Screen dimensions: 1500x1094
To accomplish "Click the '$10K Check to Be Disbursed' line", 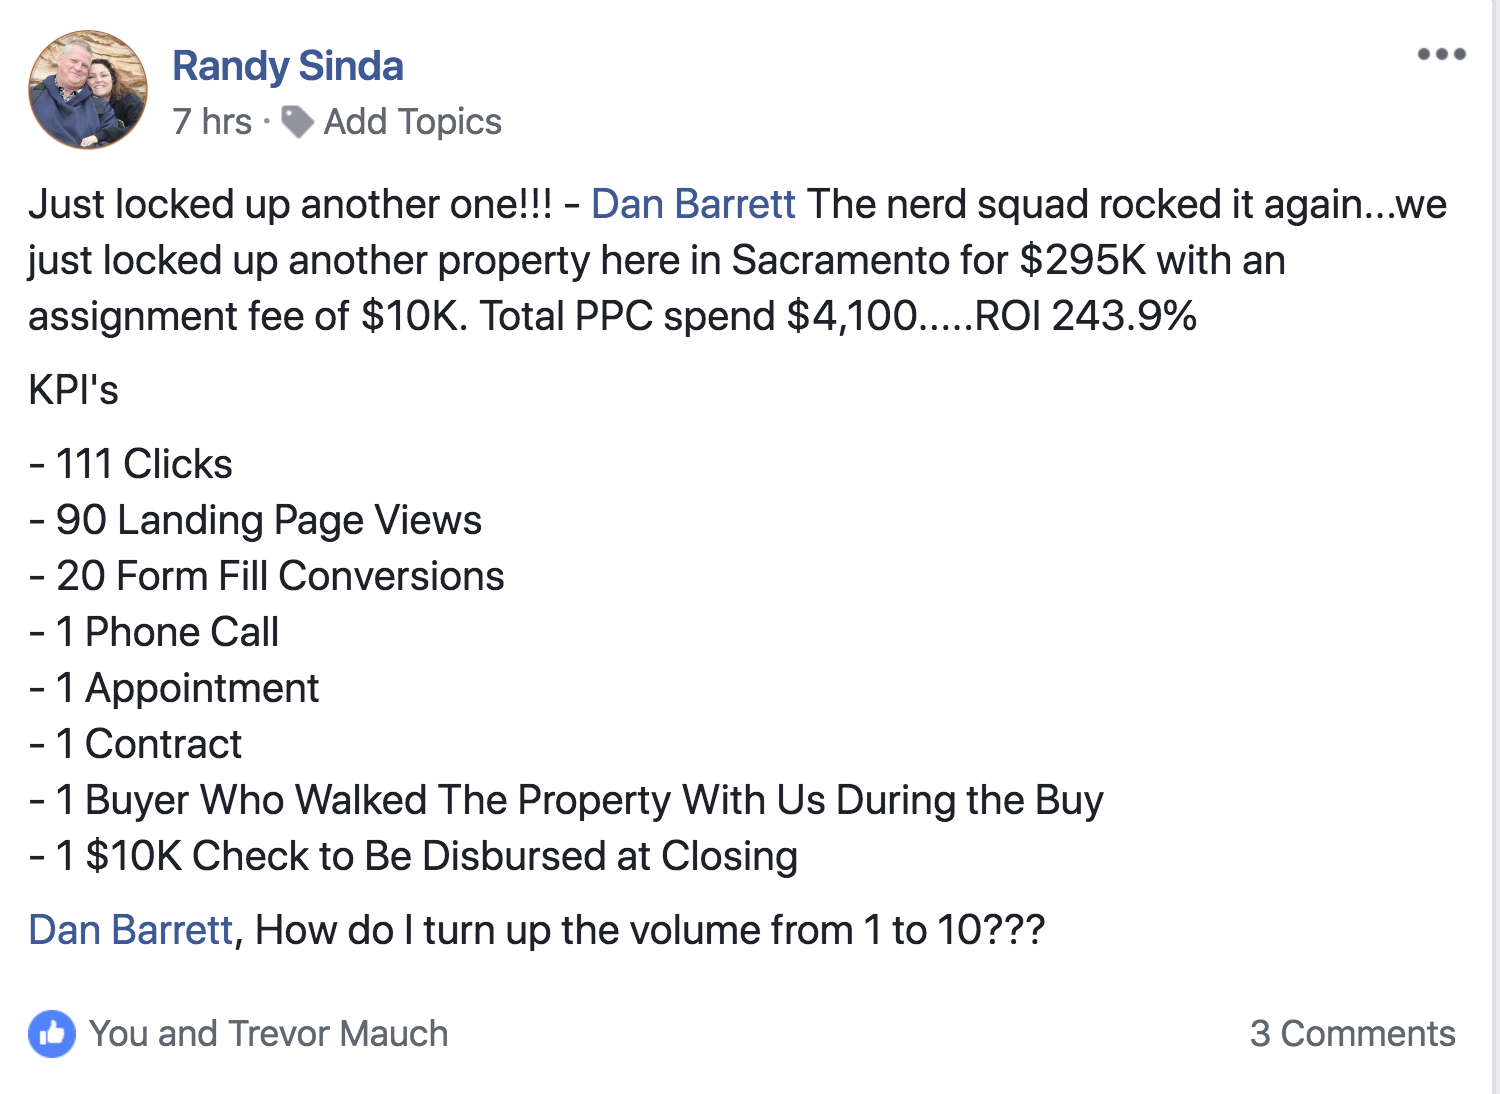I will [x=413, y=856].
